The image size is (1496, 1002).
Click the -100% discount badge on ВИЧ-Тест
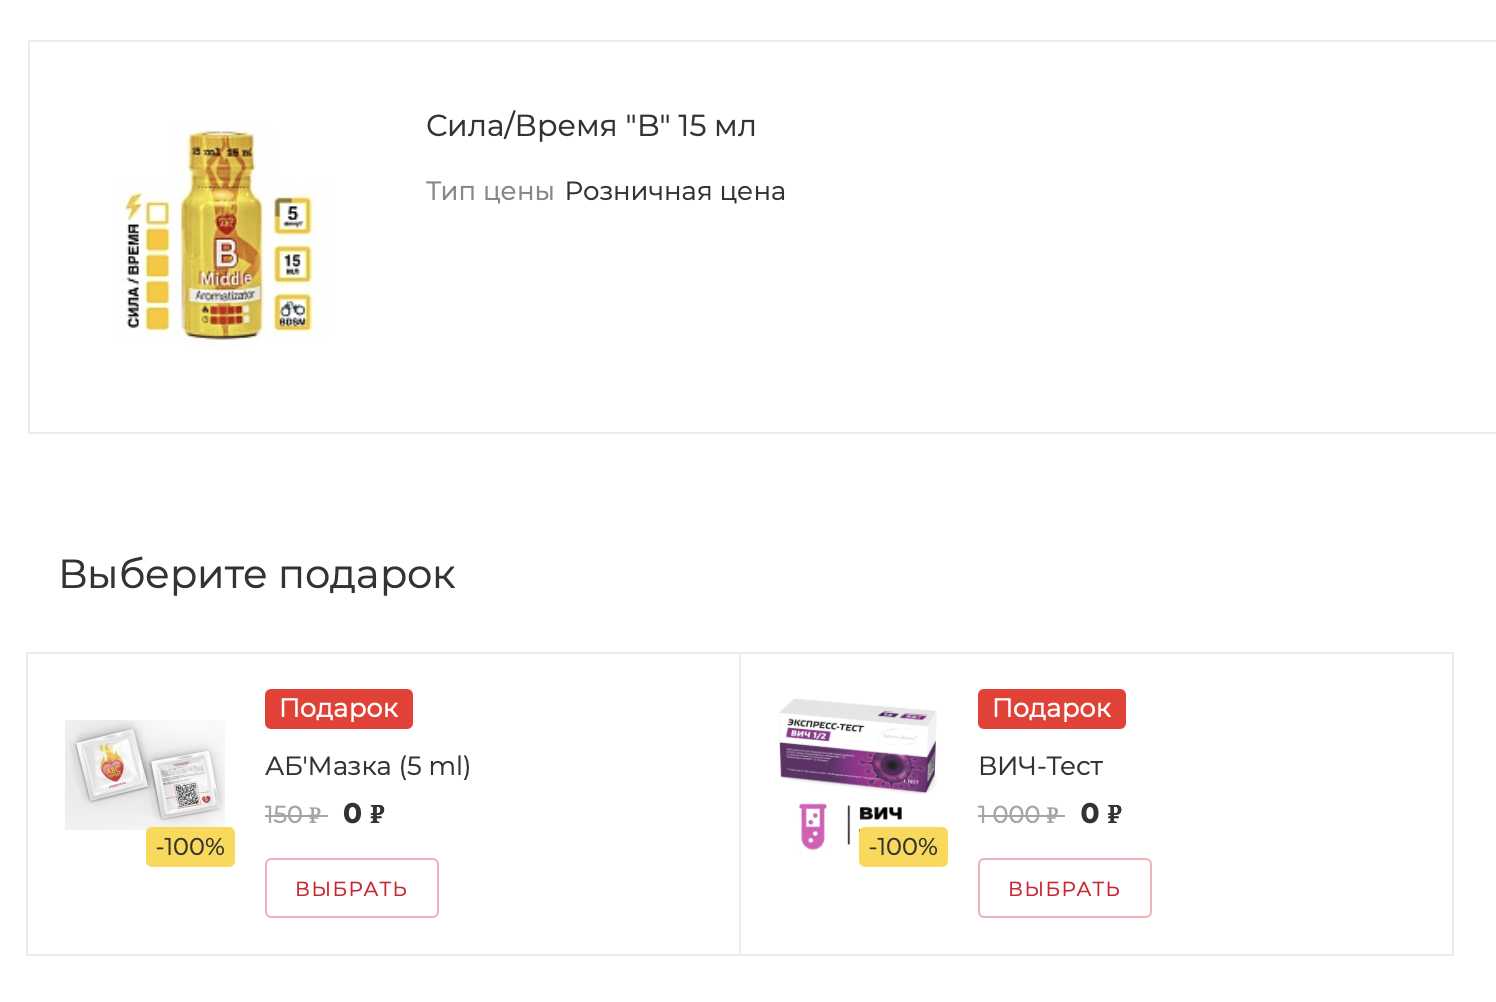[x=903, y=847]
